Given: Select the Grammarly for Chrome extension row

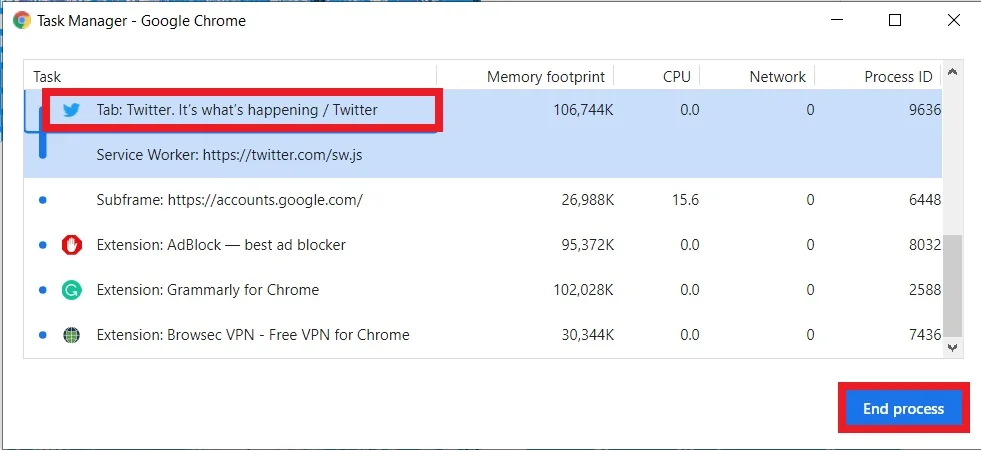Looking at the screenshot, I should 483,290.
